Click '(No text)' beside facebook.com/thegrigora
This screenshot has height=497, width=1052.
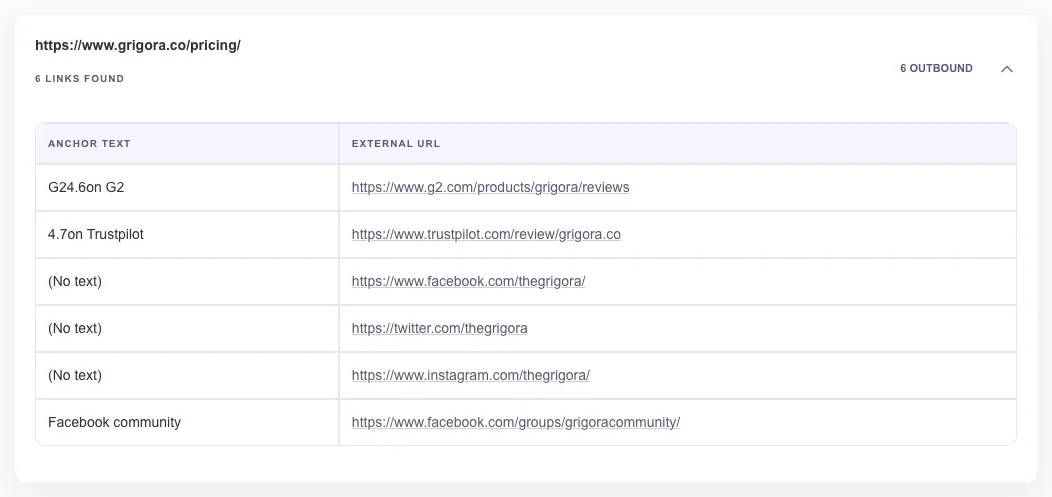(75, 281)
